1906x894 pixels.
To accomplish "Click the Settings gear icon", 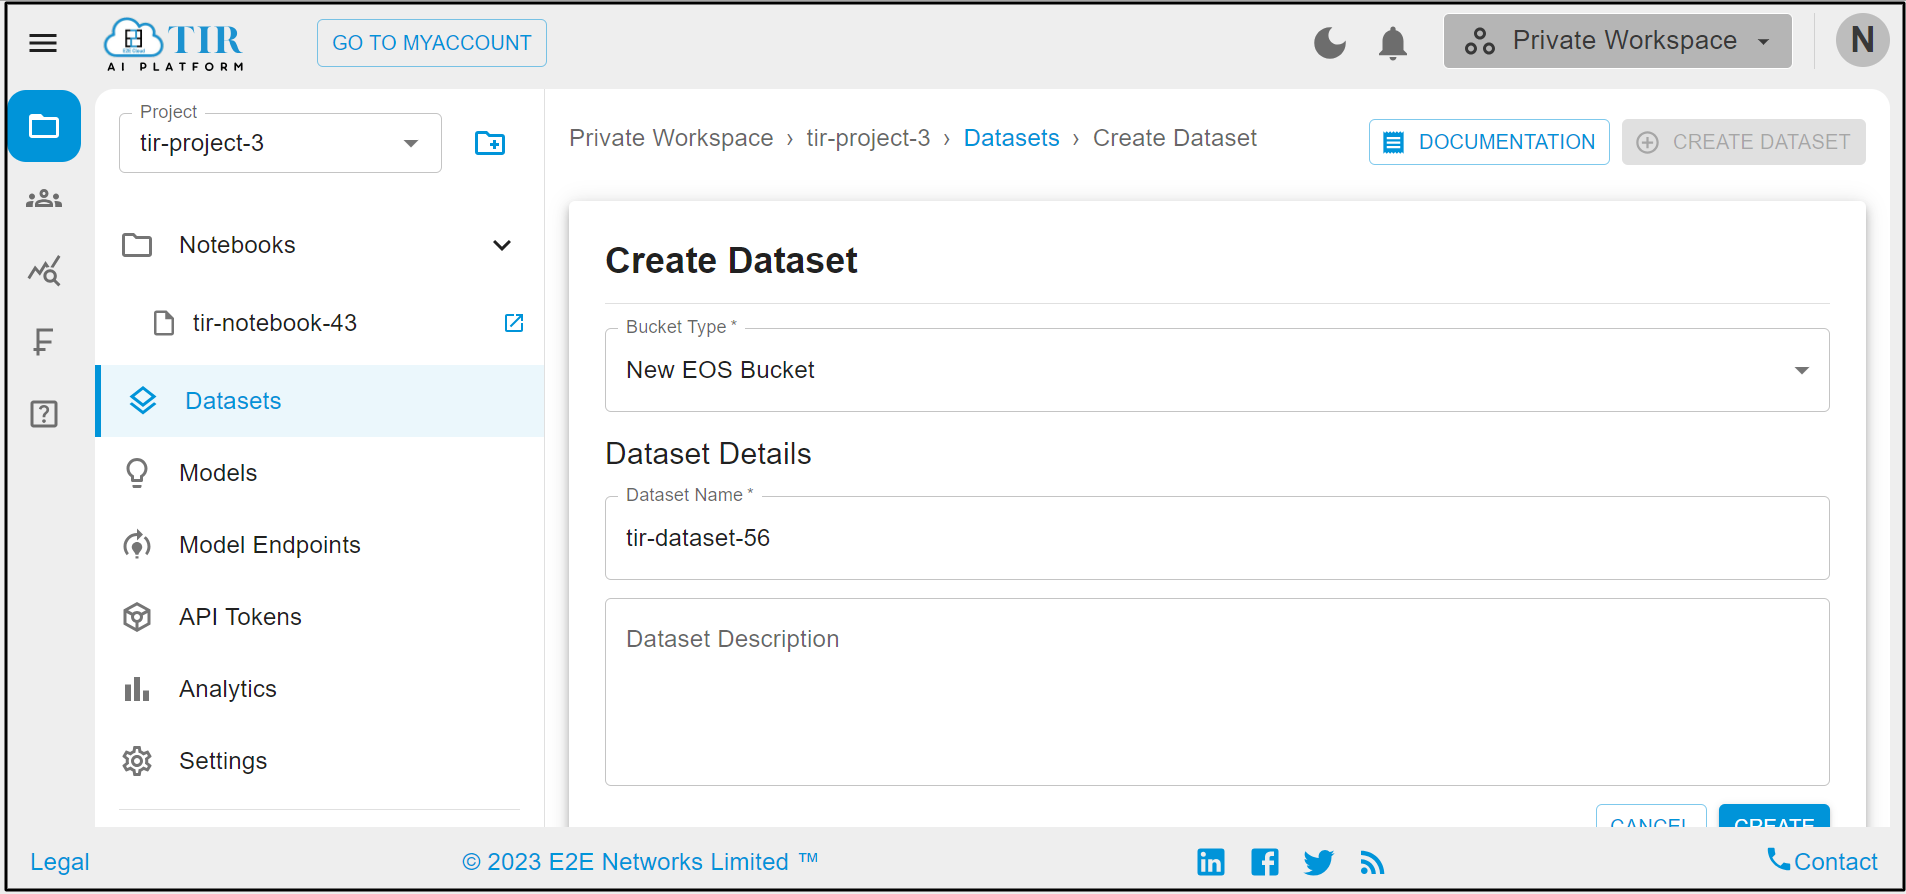I will [x=137, y=761].
